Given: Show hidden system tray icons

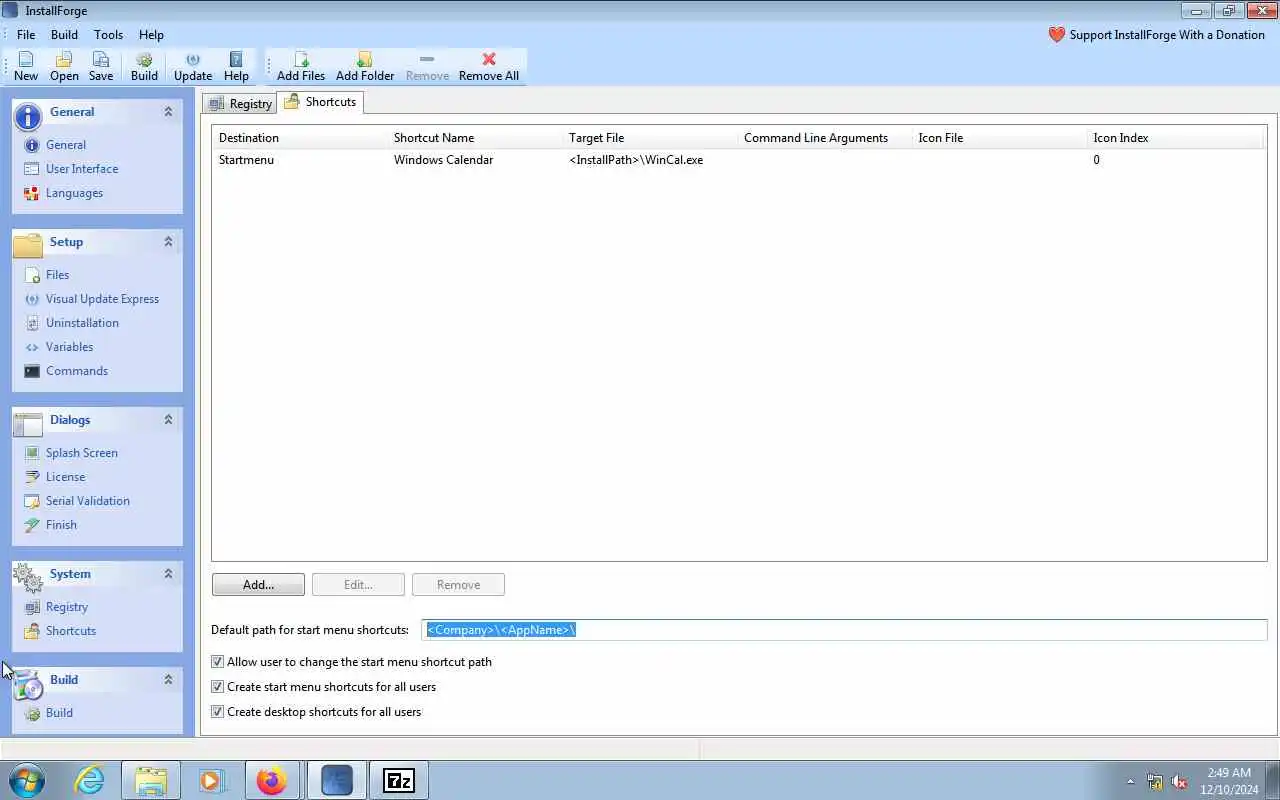Looking at the screenshot, I should tap(1130, 782).
